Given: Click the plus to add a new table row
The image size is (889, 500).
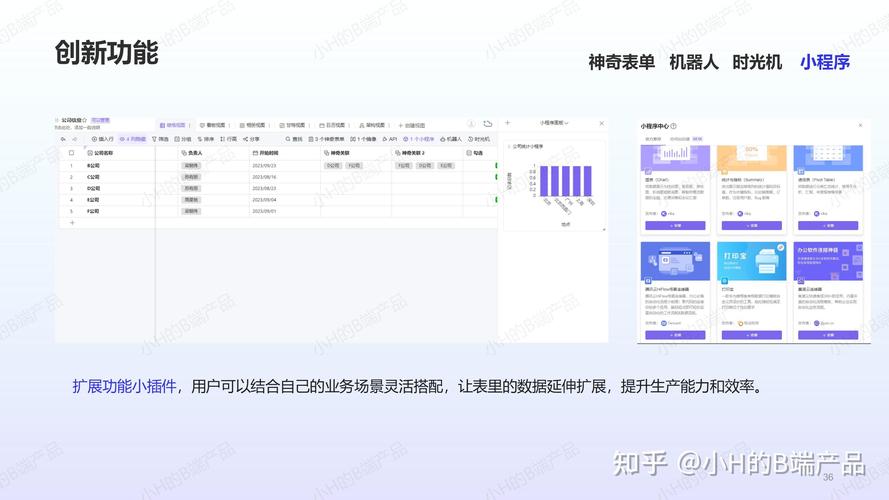Looking at the screenshot, I should (72, 223).
